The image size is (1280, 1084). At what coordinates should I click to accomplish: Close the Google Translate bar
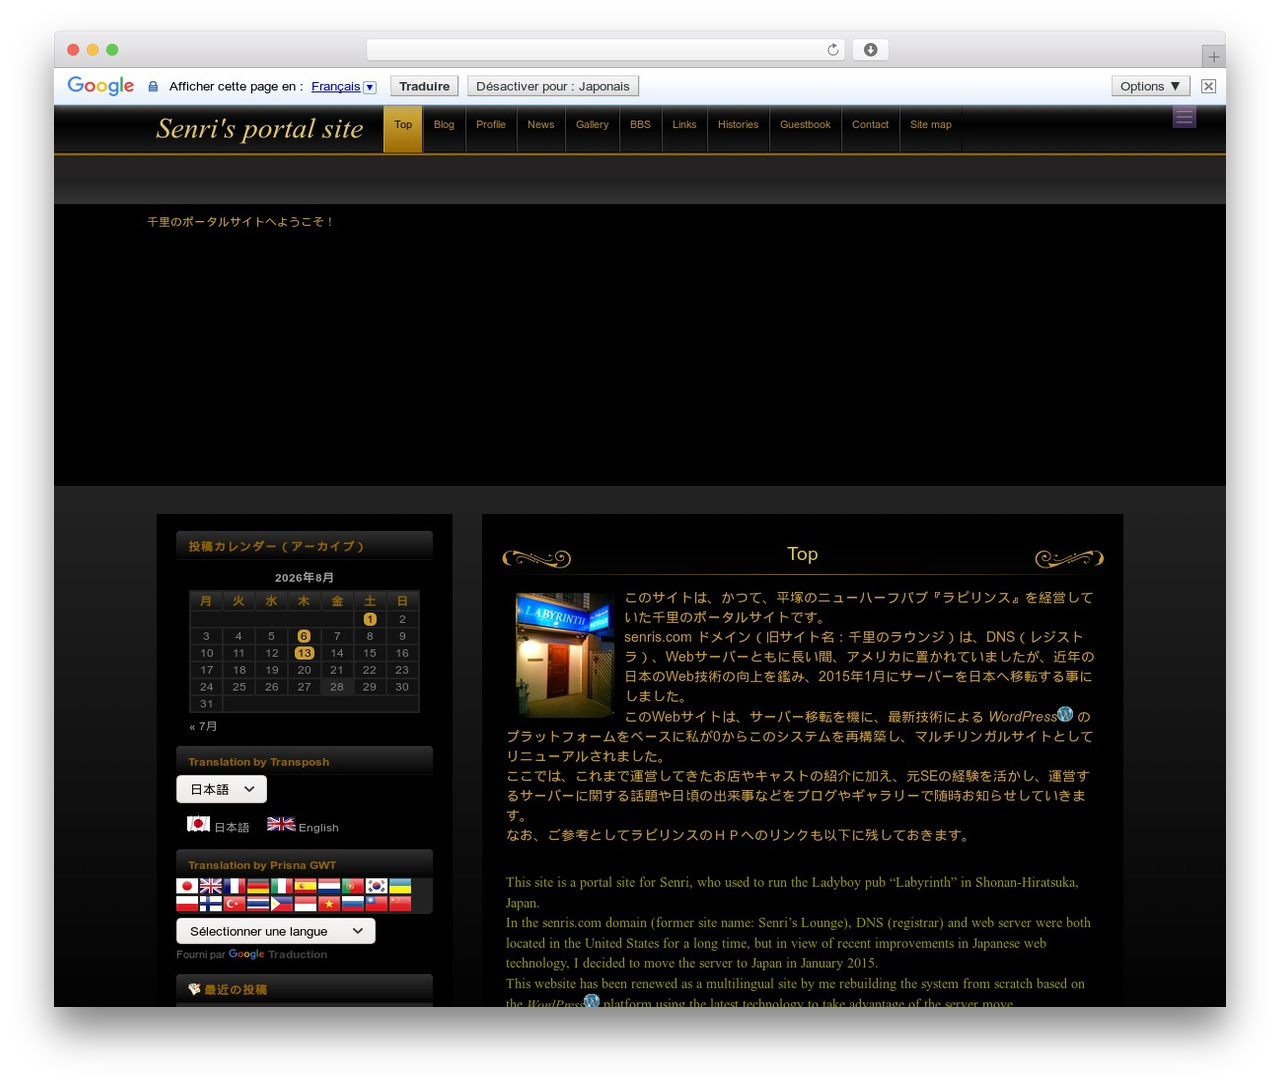pyautogui.click(x=1208, y=86)
